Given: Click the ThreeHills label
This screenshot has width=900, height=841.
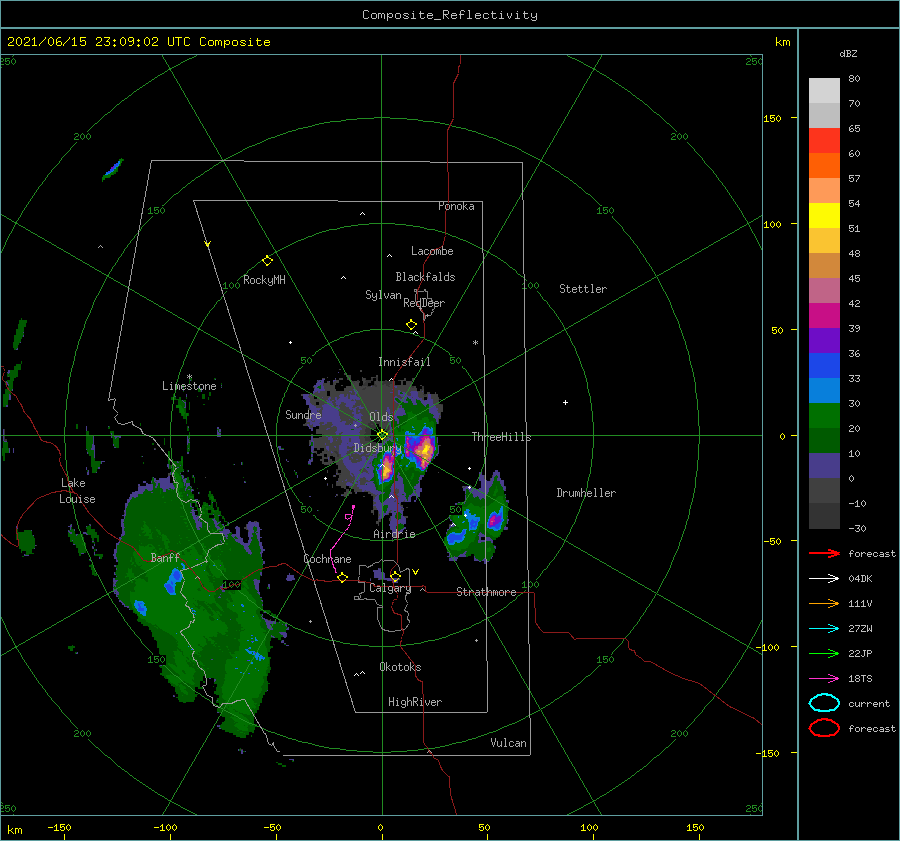Looking at the screenshot, I should point(502,437).
